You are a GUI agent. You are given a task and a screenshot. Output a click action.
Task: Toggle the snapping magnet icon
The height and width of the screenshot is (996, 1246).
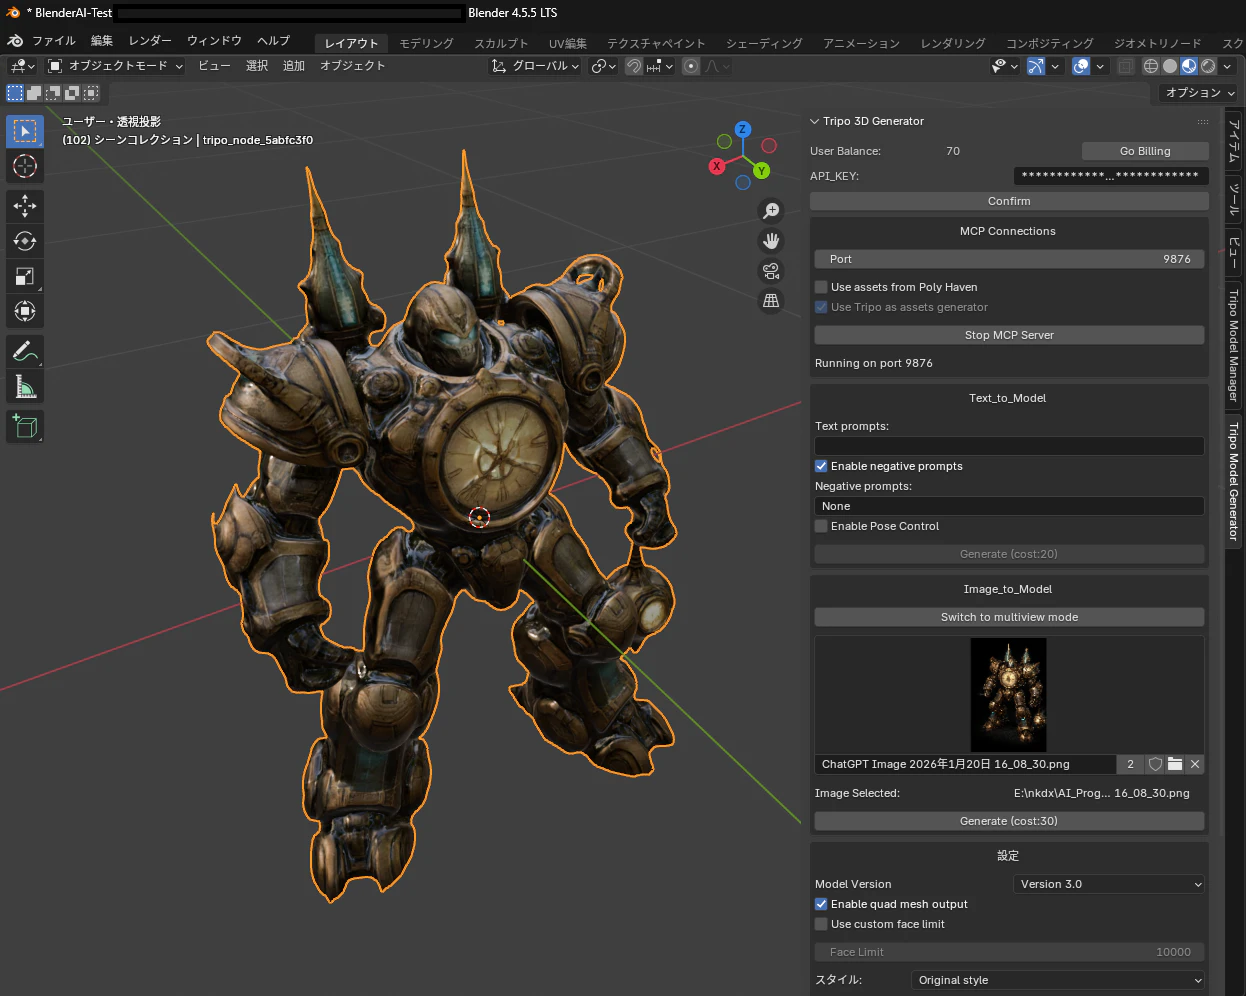(634, 66)
